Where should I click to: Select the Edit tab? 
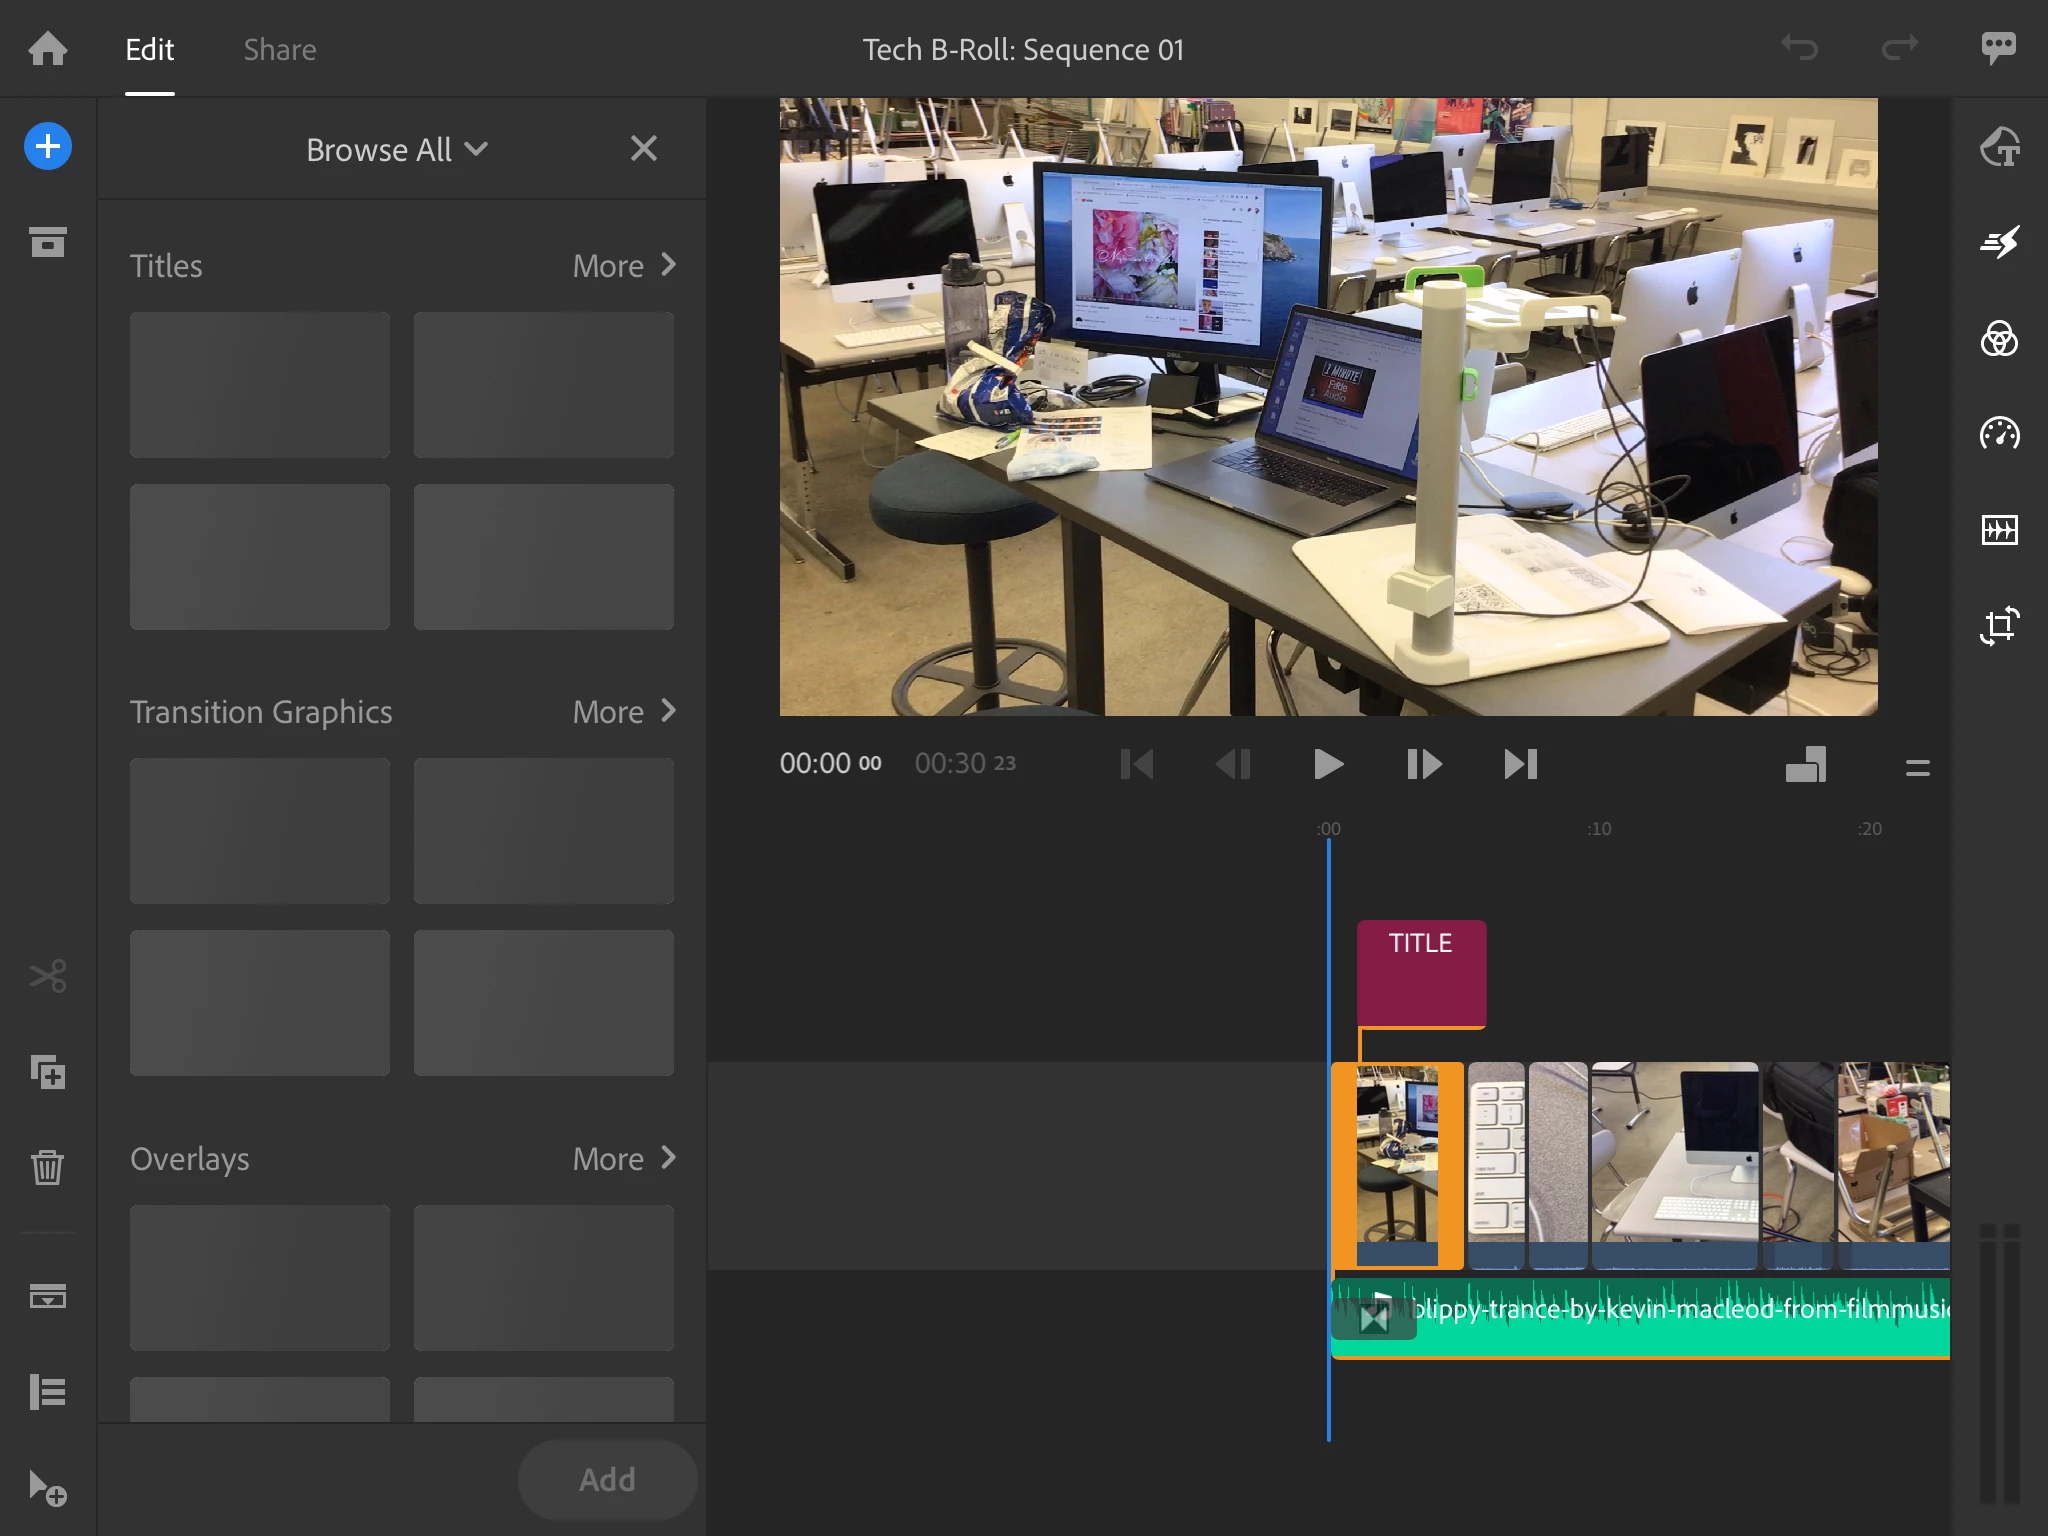pos(150,50)
